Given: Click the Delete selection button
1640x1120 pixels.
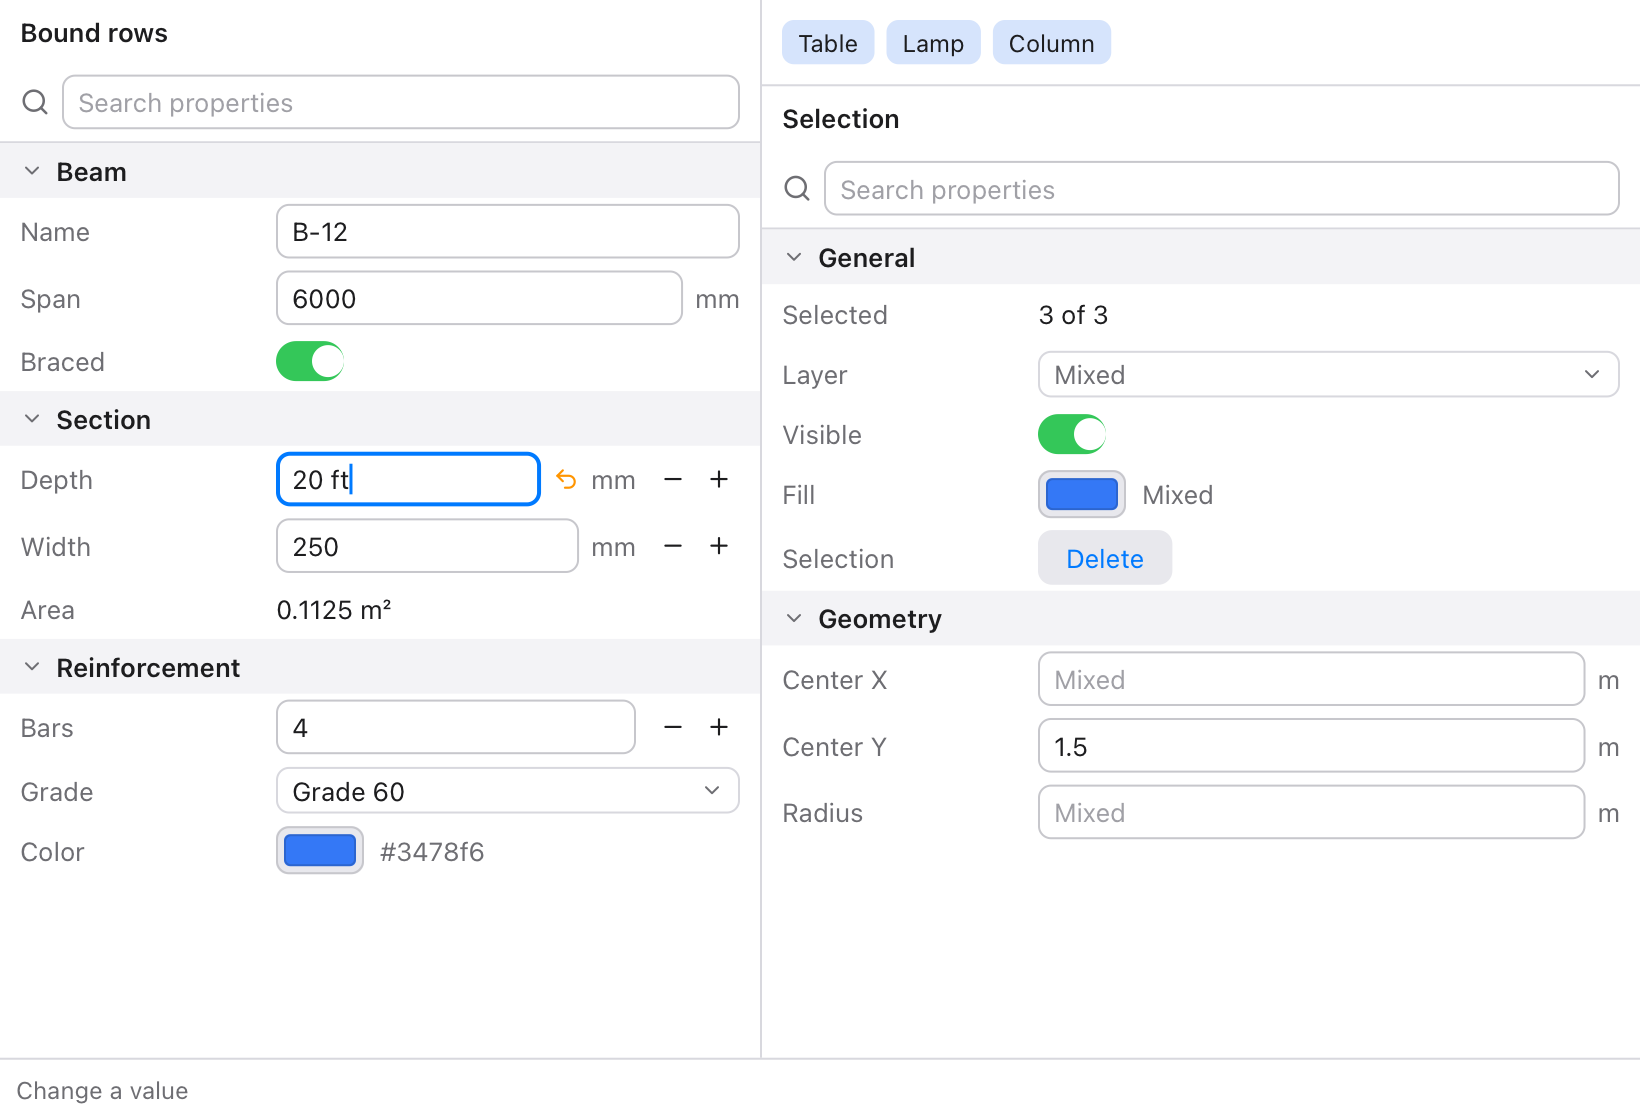Looking at the screenshot, I should tap(1105, 558).
